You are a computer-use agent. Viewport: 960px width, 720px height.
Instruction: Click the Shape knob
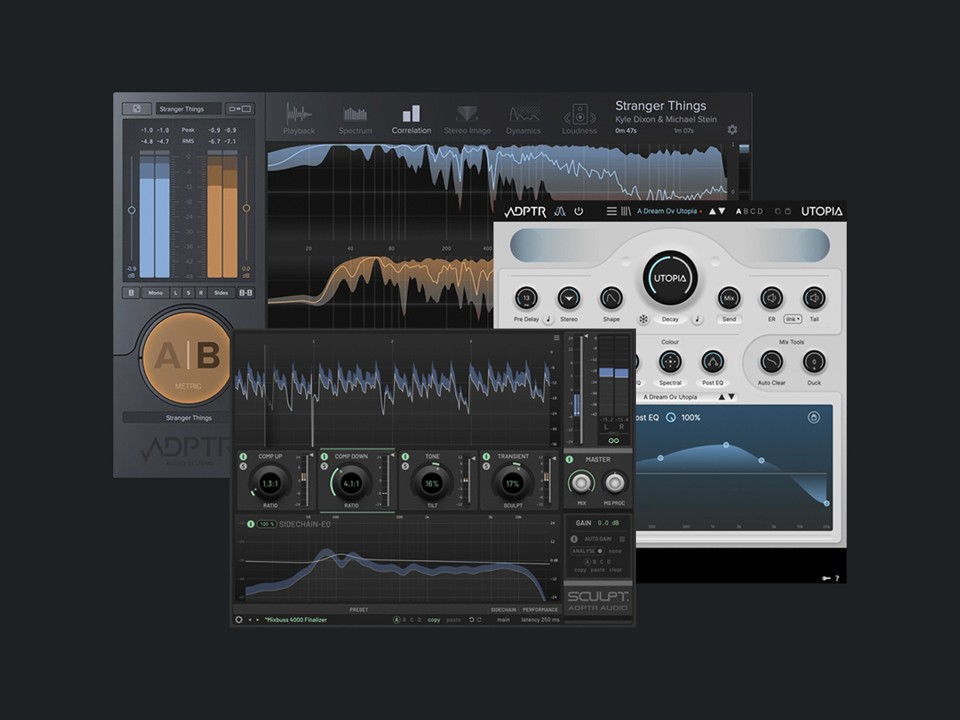coord(611,298)
